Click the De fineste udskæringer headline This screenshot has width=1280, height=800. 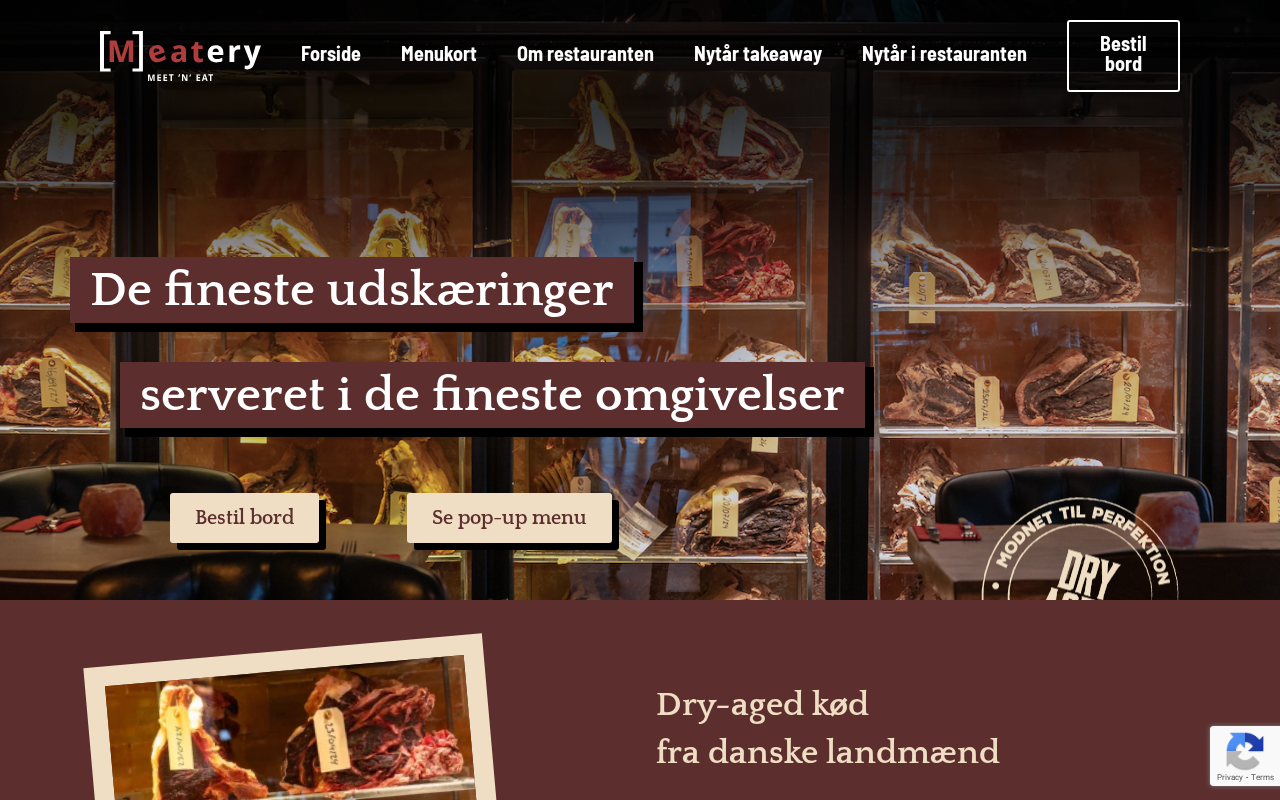click(352, 290)
